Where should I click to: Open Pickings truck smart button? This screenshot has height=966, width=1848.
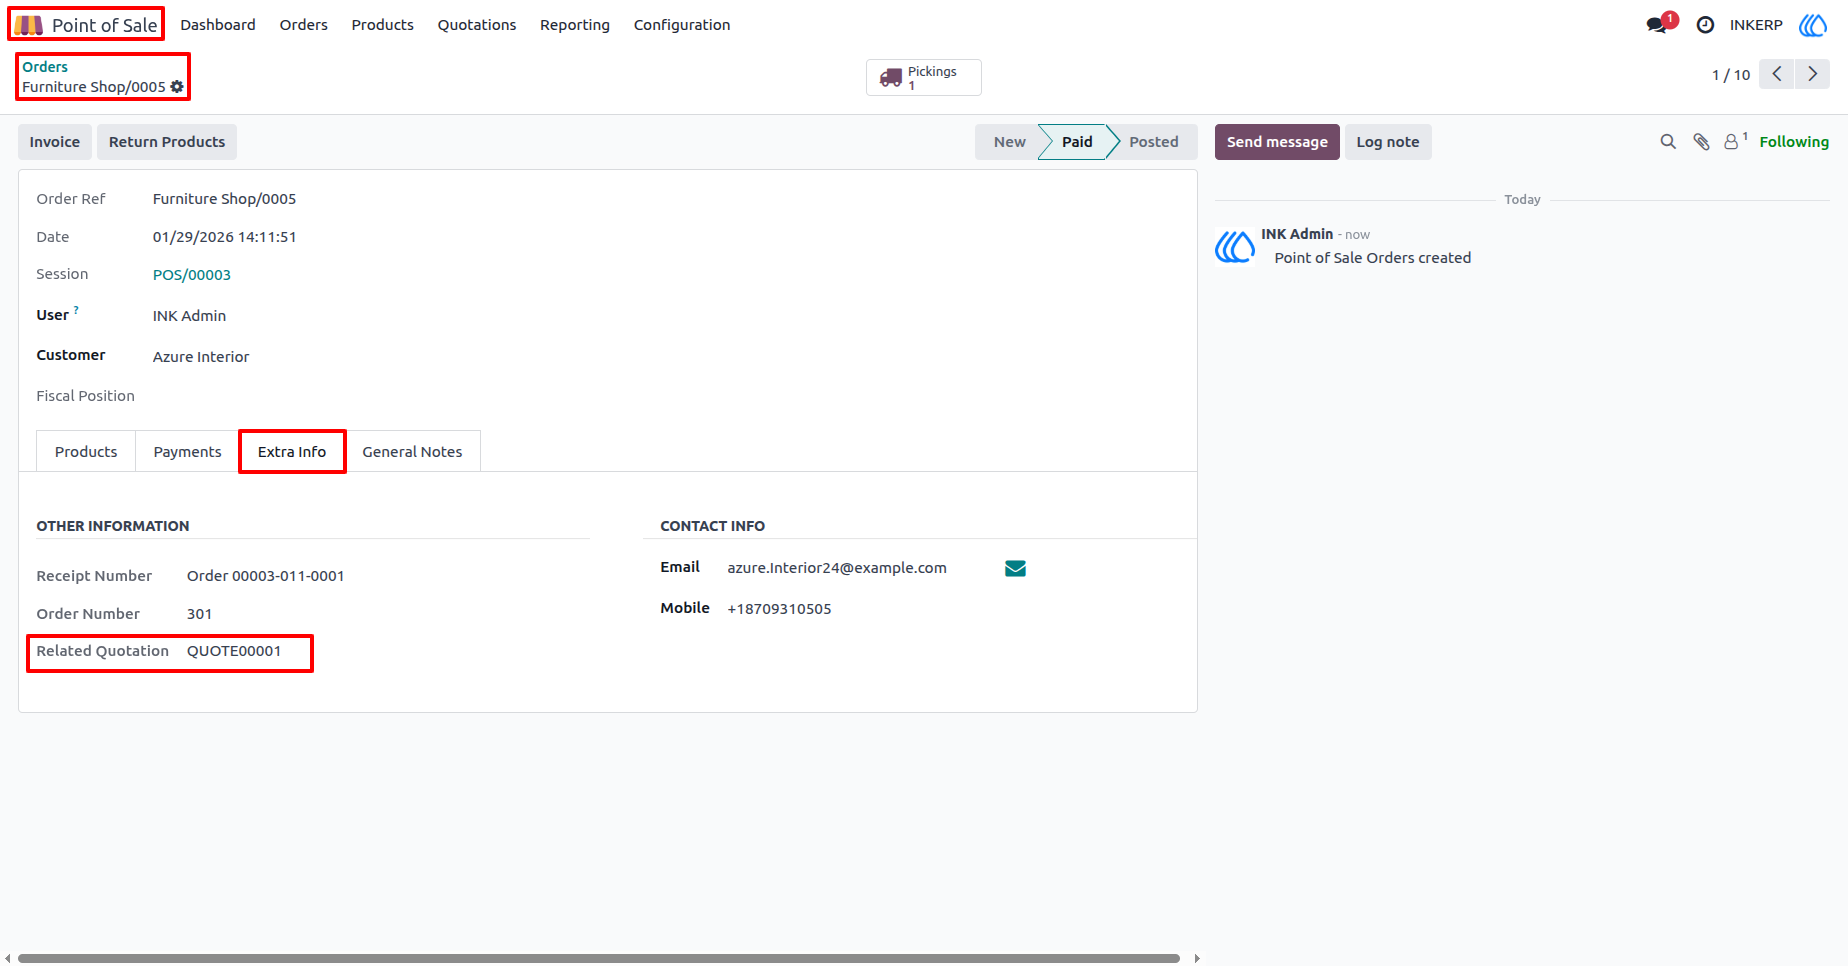click(x=923, y=77)
